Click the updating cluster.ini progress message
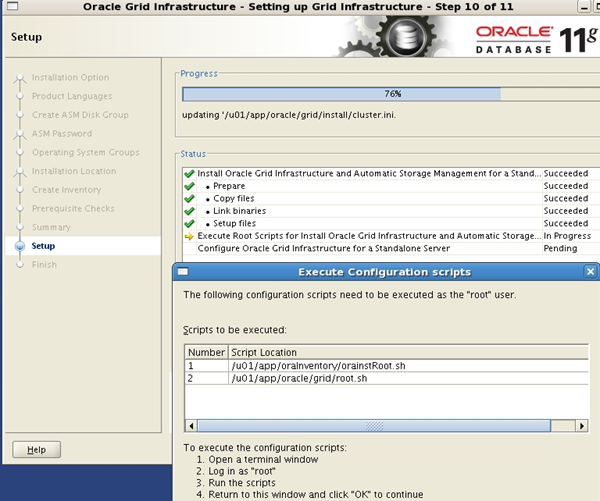600x501 pixels. click(289, 115)
